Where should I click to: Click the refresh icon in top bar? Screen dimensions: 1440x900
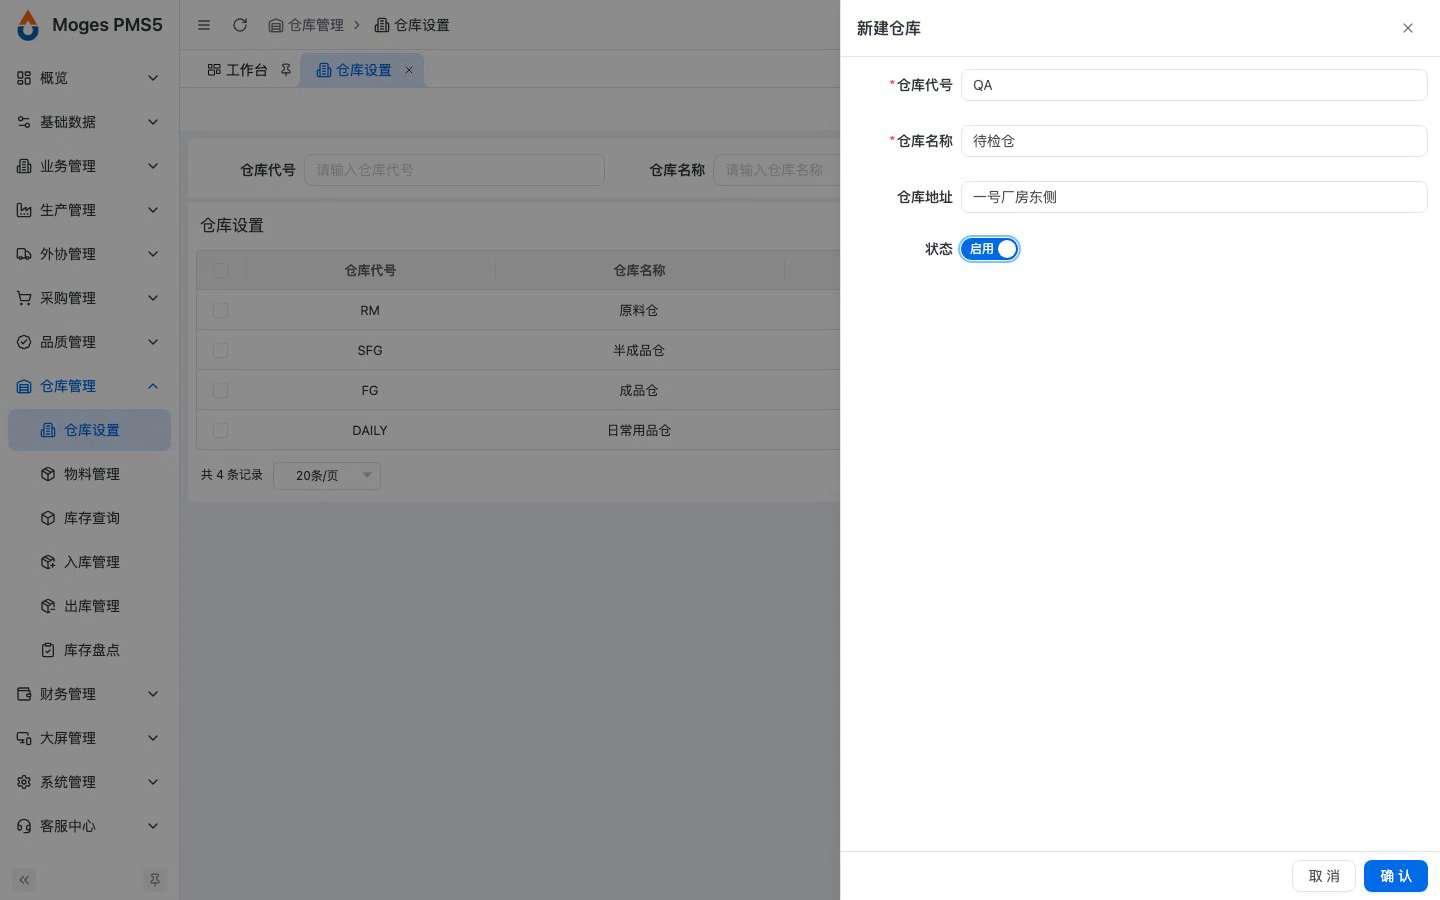click(x=240, y=25)
